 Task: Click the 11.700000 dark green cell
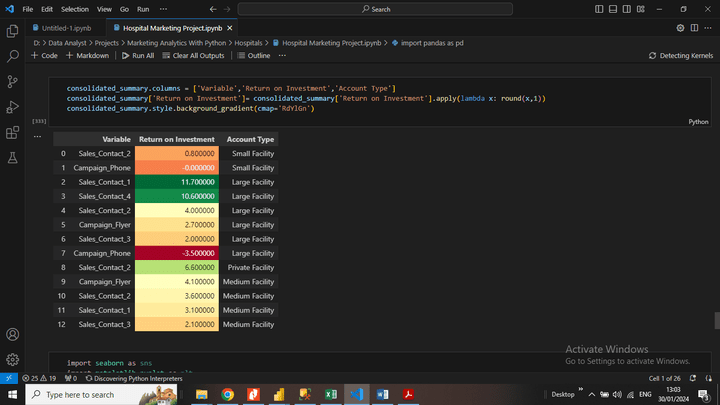point(177,182)
